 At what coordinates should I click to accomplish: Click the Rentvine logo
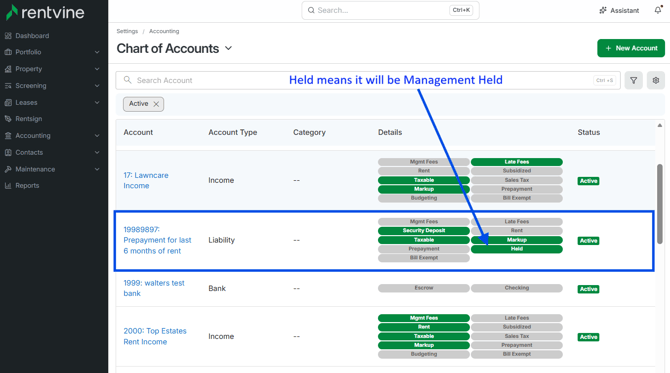(x=45, y=12)
